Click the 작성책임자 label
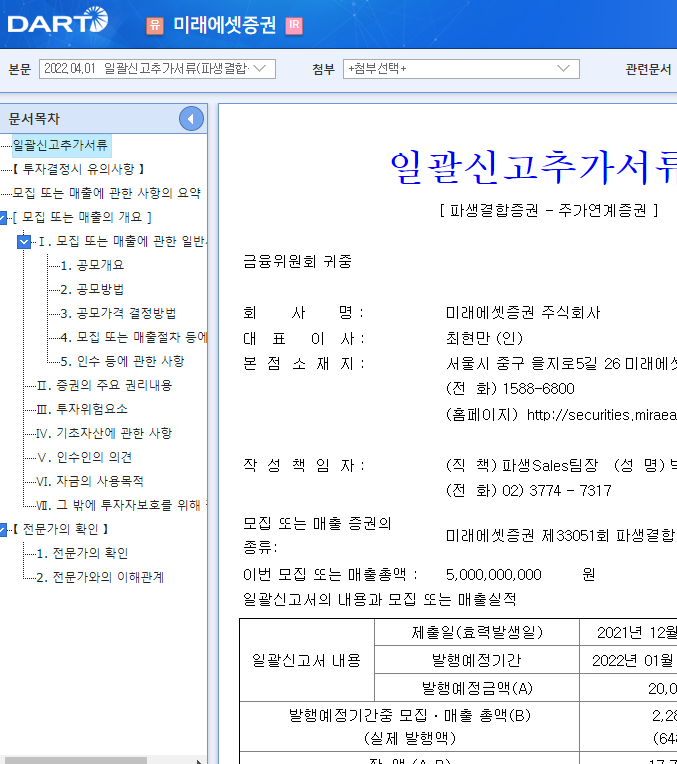The image size is (677, 764). [x=304, y=465]
